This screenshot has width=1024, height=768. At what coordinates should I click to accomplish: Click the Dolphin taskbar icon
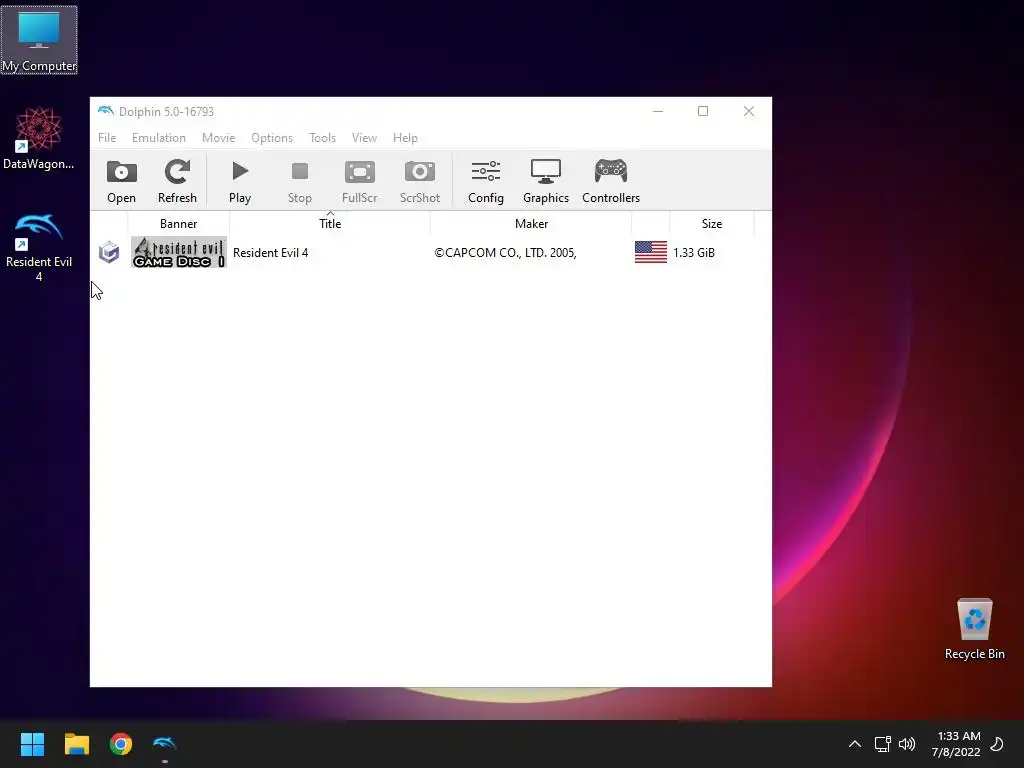click(165, 744)
